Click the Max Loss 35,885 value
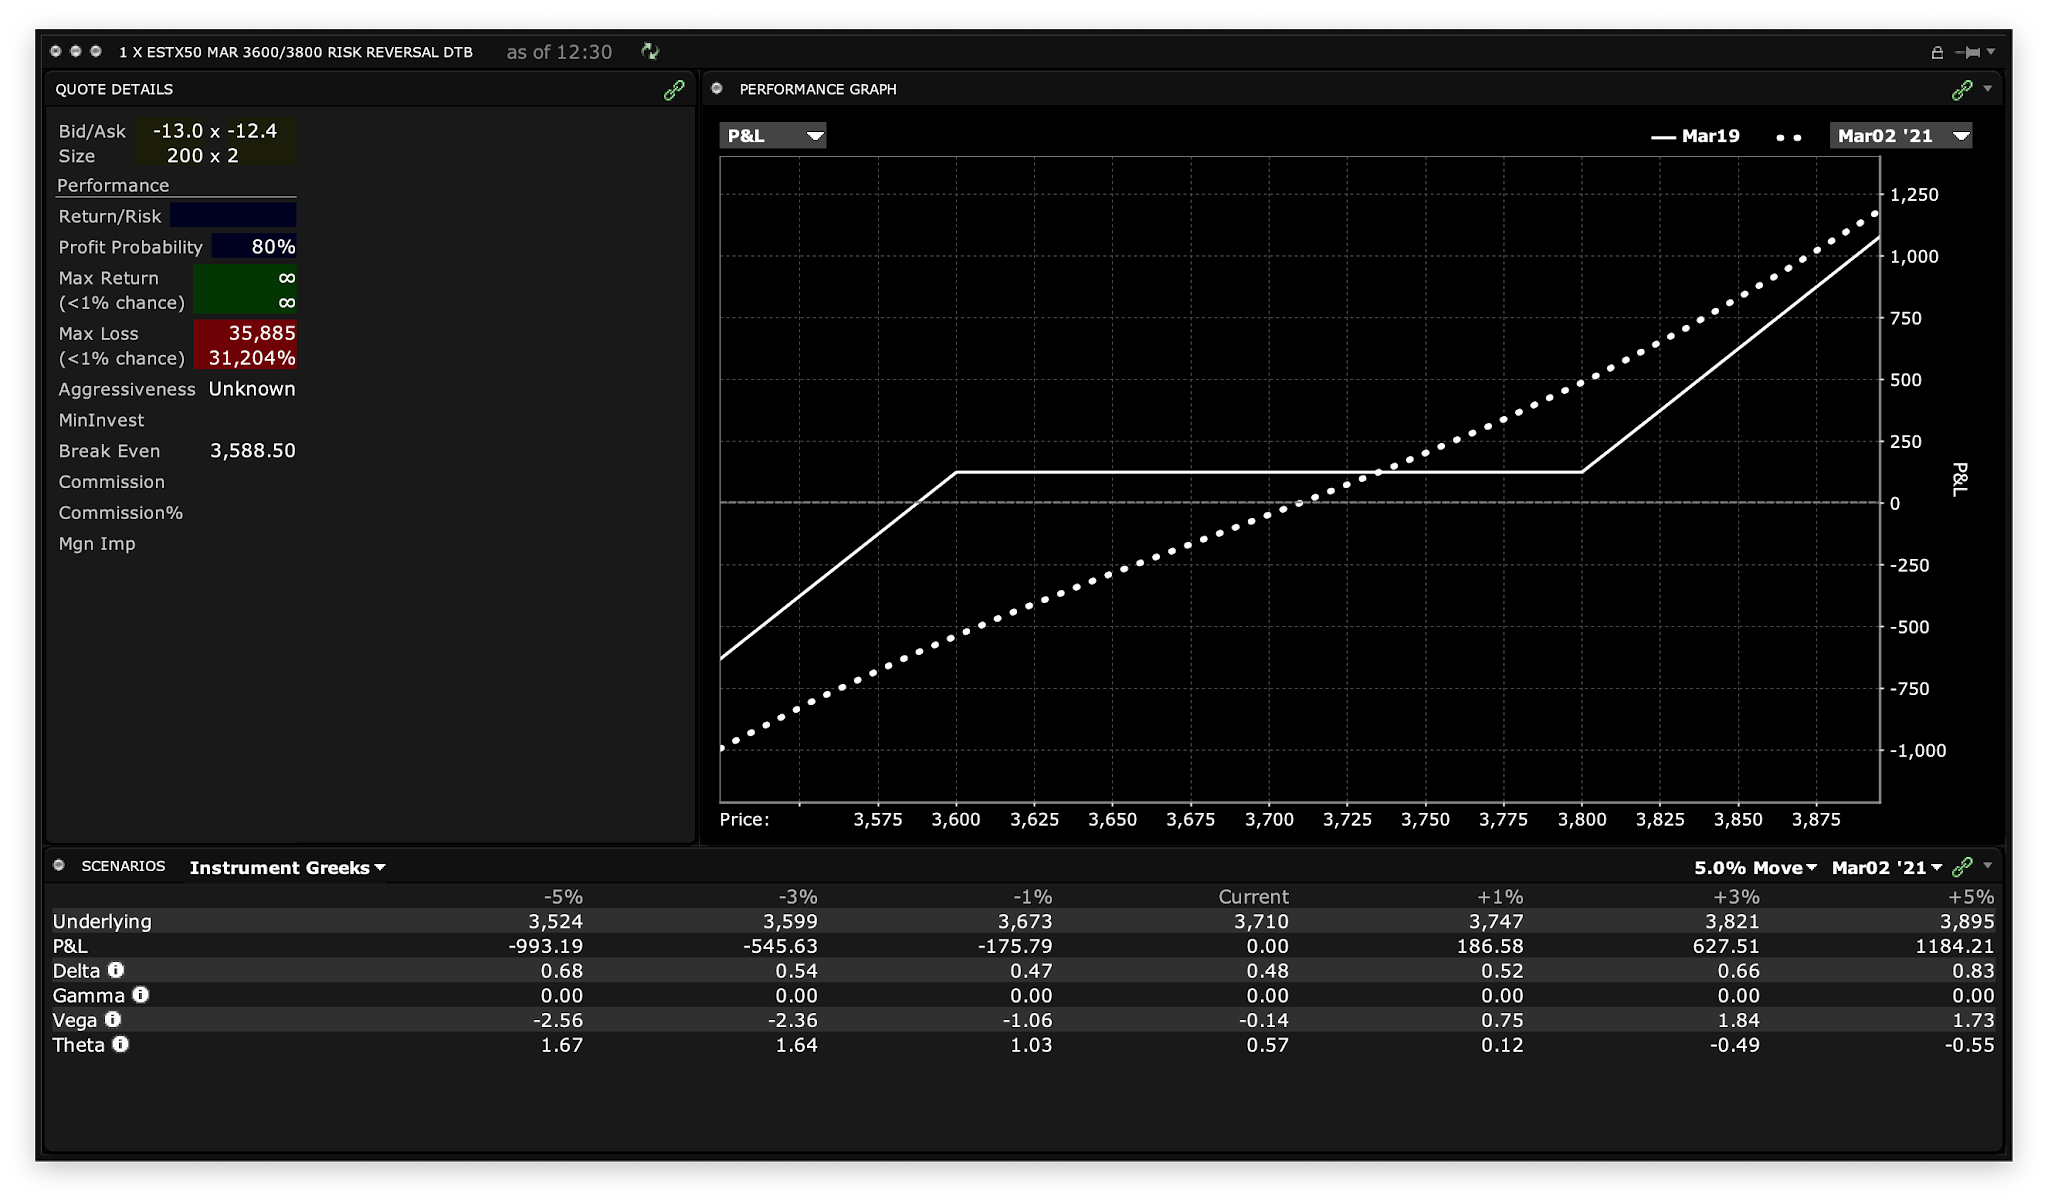2048x1203 pixels. 262,333
